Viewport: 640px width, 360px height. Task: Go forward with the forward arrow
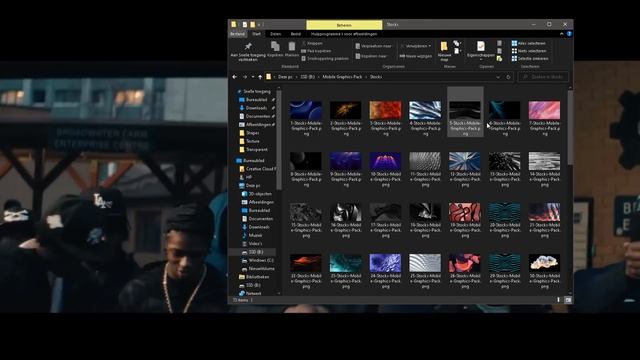click(244, 77)
